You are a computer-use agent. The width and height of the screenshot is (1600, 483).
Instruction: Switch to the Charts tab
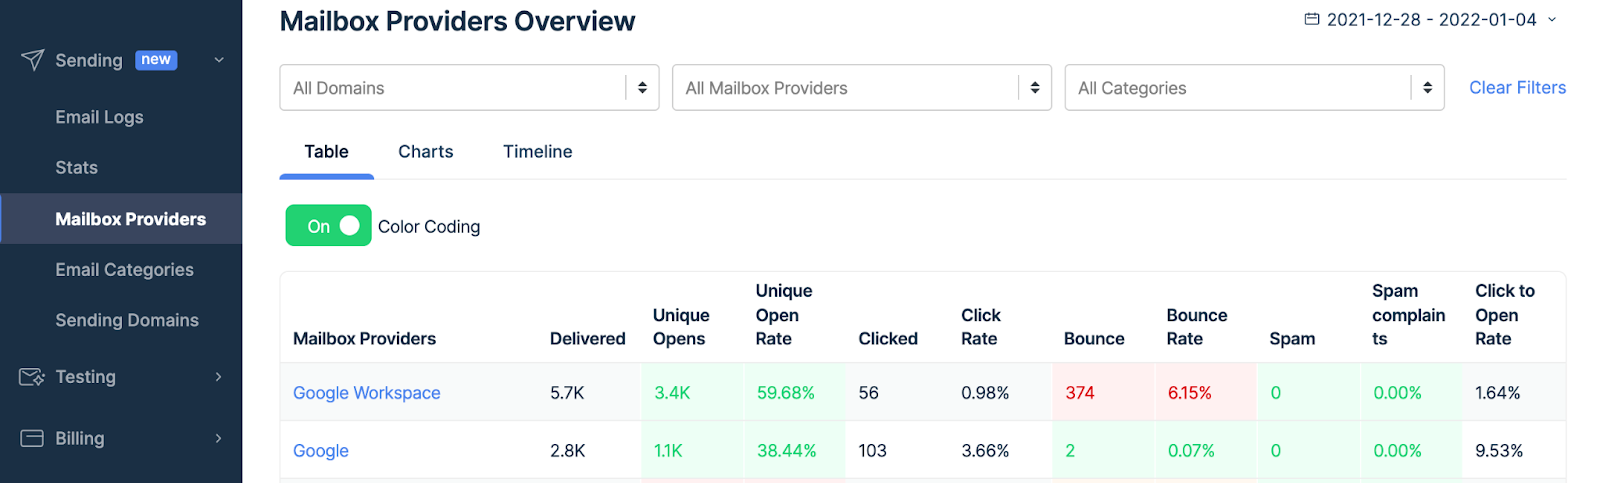click(425, 152)
